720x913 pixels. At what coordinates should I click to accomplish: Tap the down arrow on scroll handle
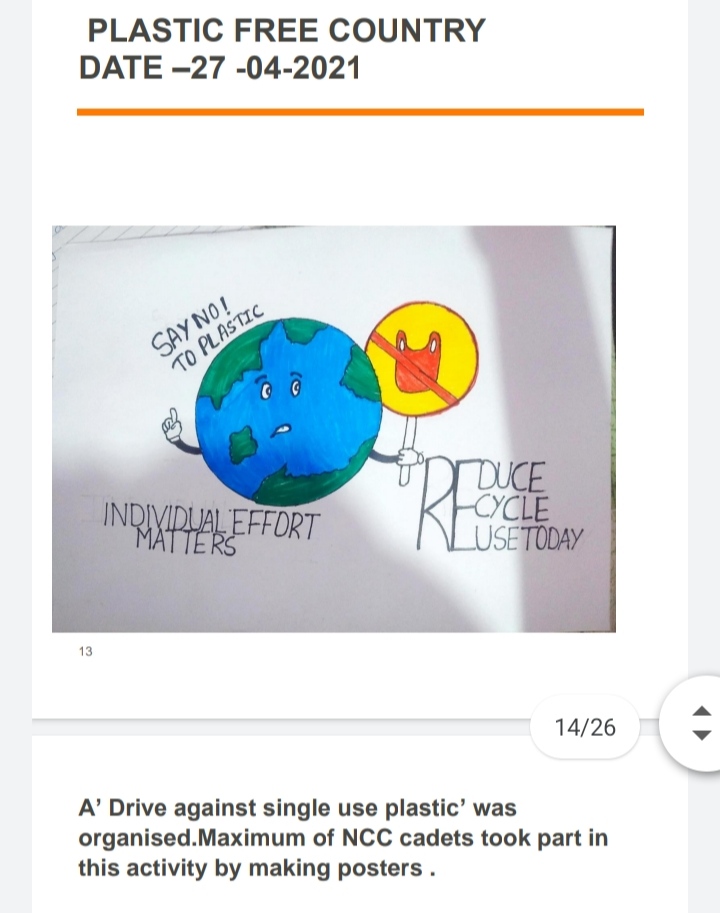(x=702, y=735)
